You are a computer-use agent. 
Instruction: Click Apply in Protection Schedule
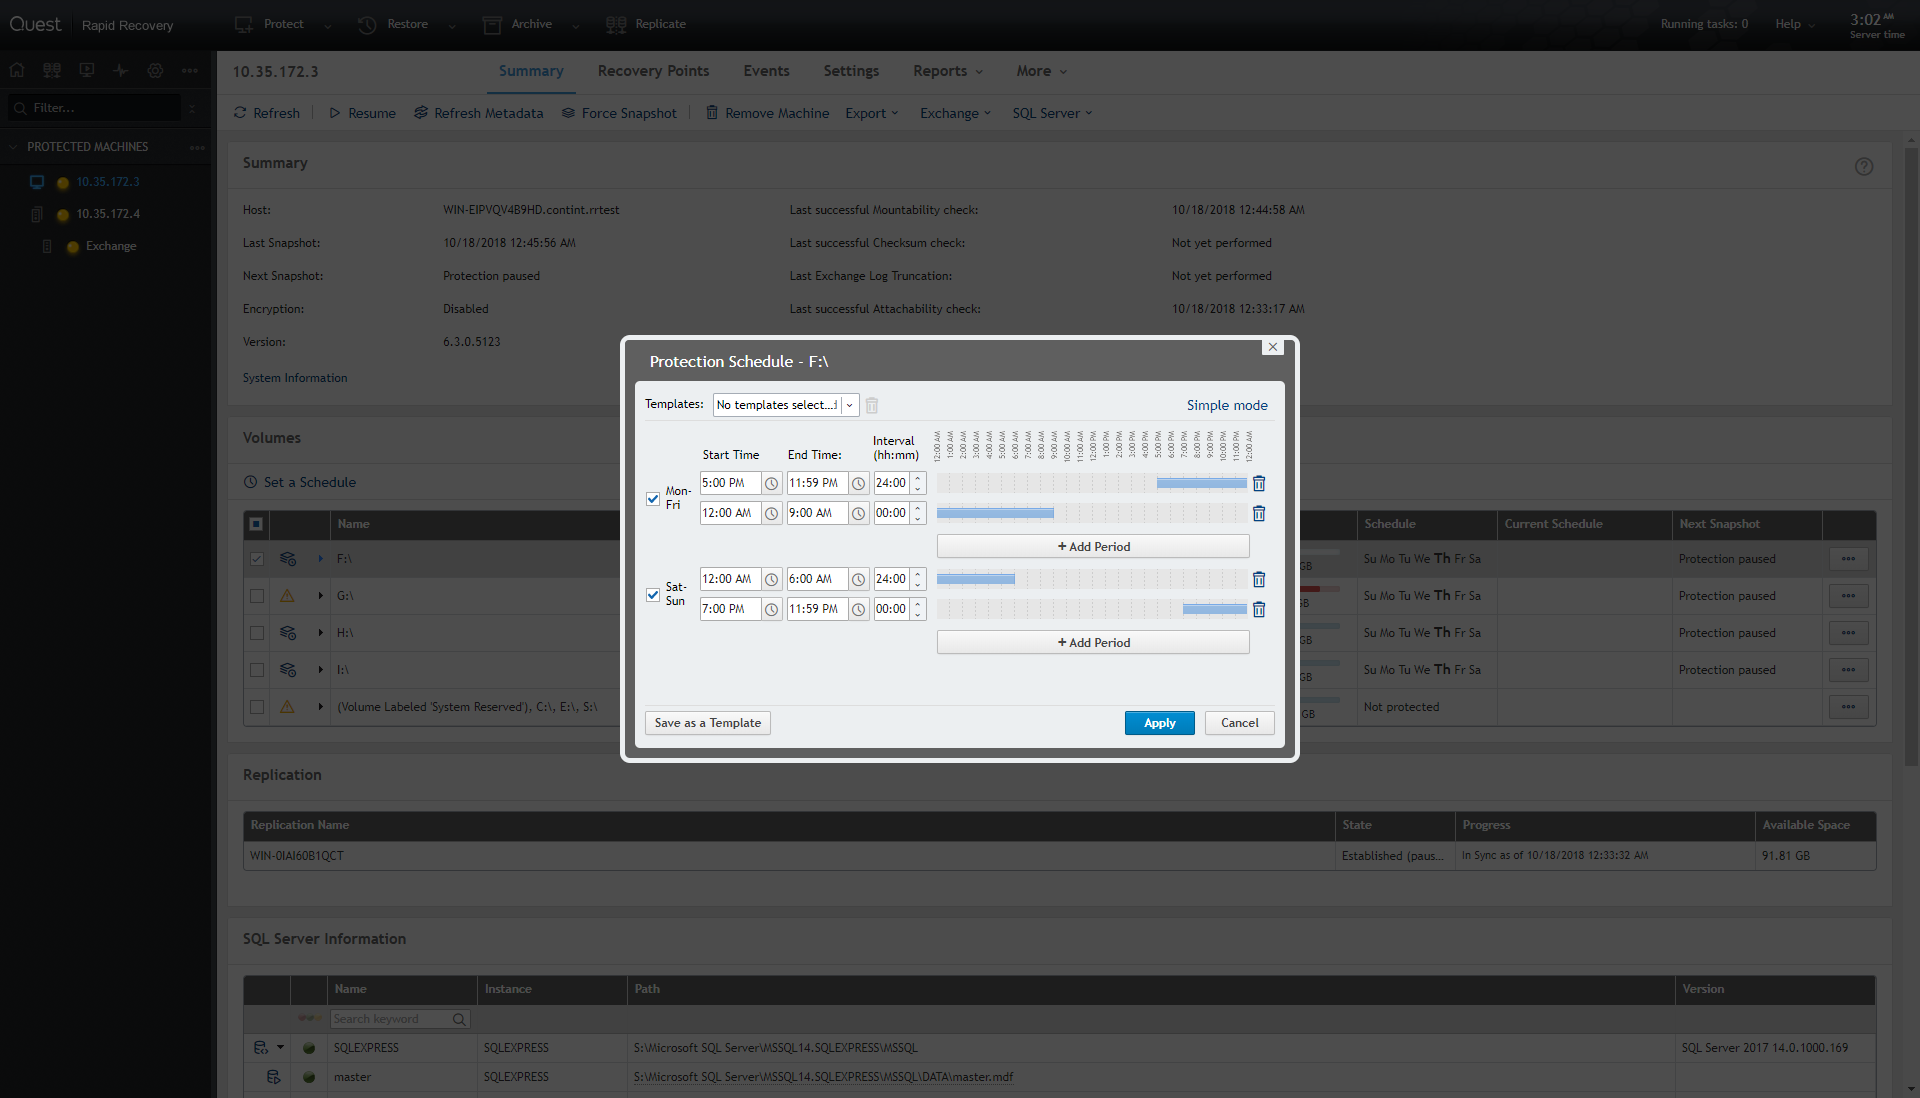click(1159, 723)
